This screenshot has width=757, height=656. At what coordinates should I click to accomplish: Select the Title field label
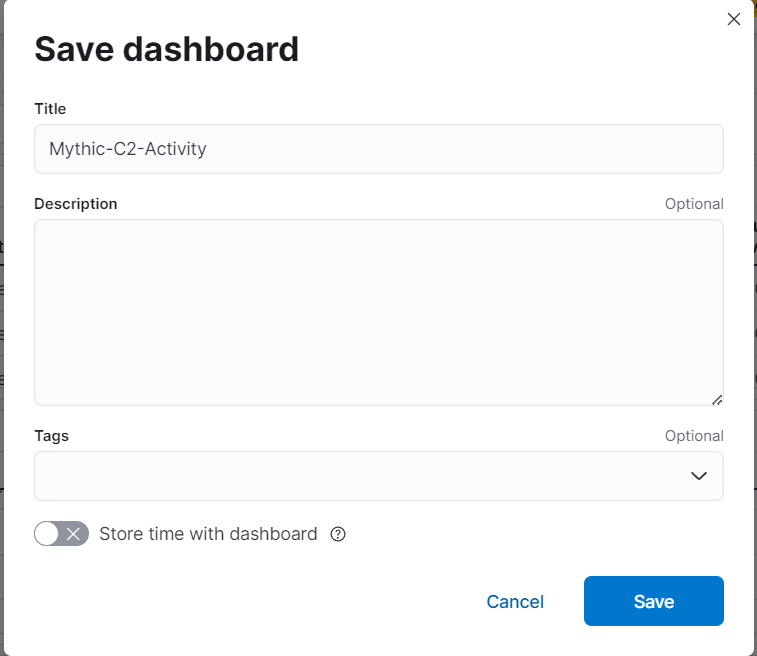click(50, 109)
